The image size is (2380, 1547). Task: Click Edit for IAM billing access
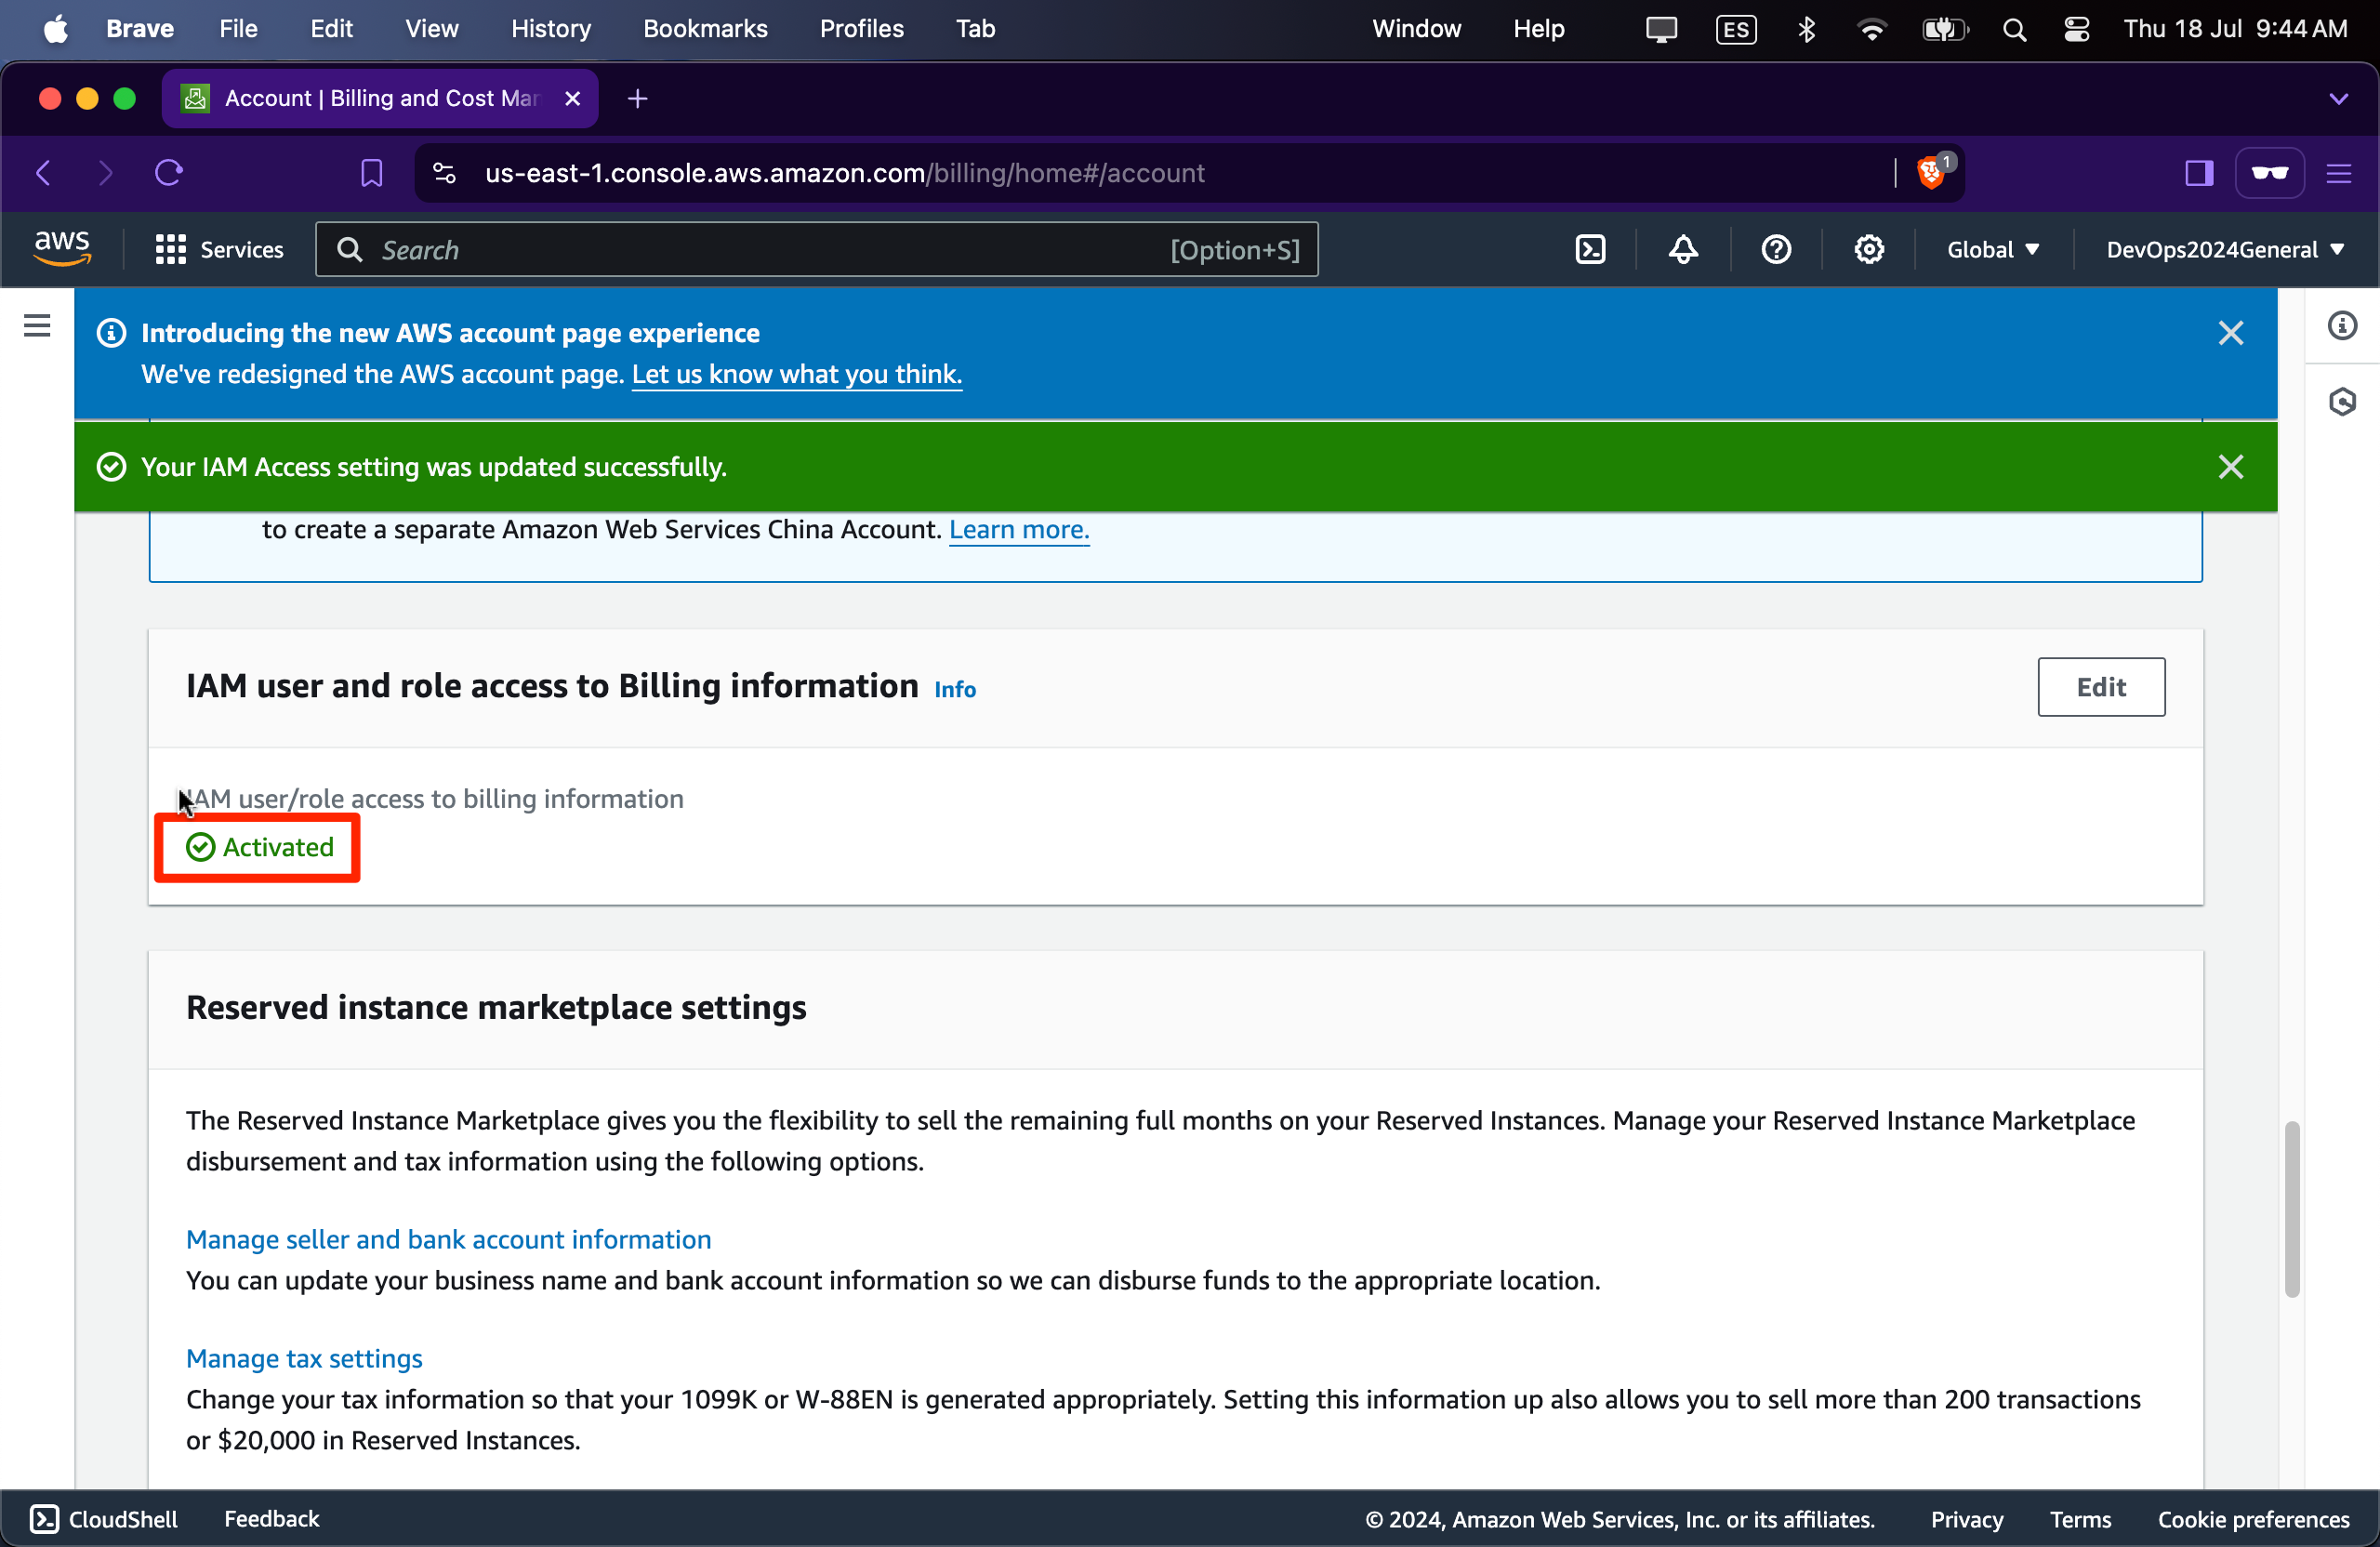click(x=2100, y=687)
